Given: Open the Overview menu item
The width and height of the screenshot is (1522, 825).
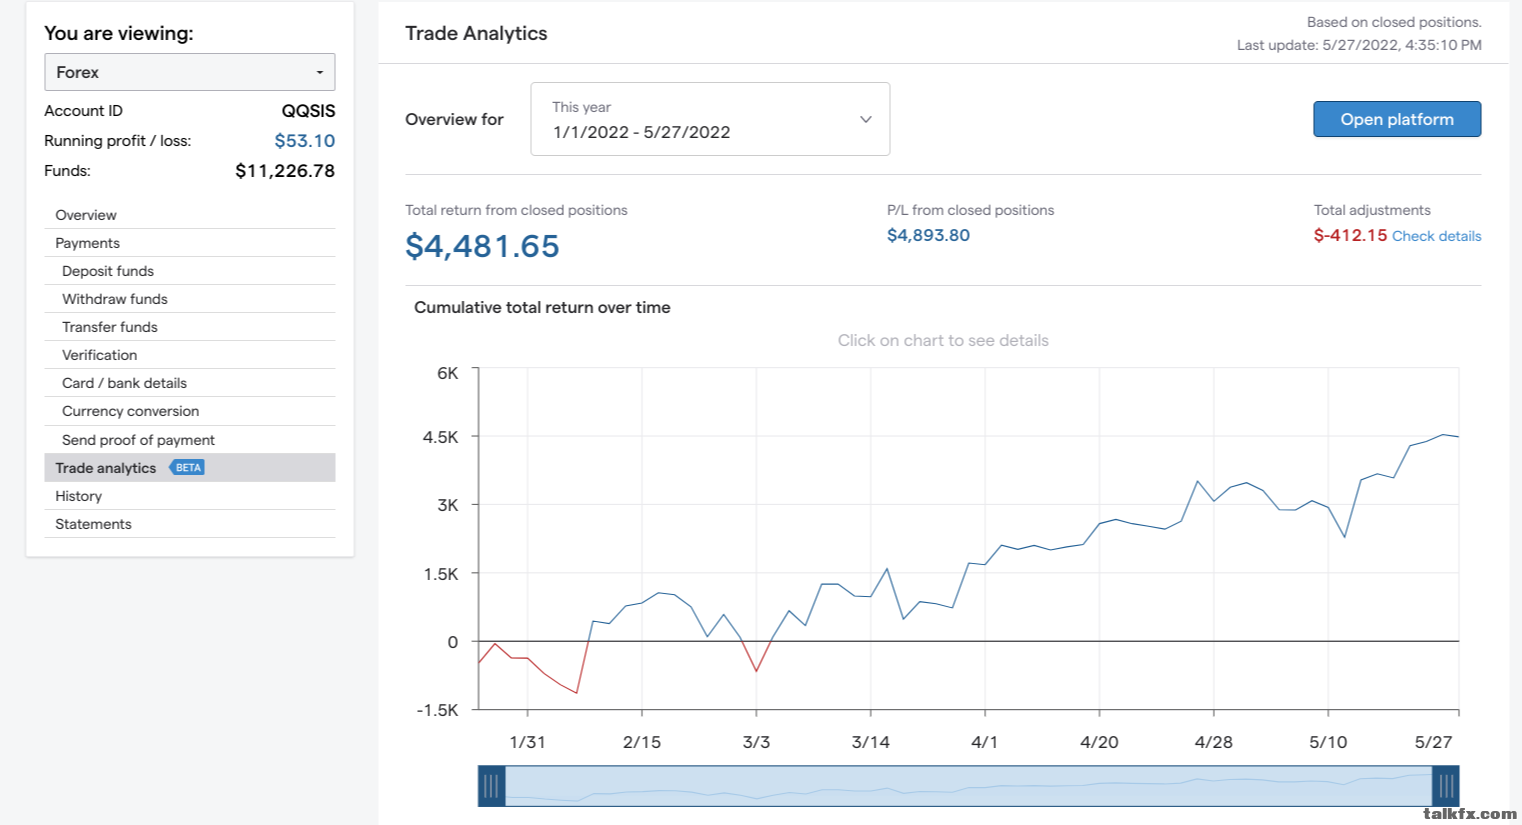Looking at the screenshot, I should coord(190,215).
